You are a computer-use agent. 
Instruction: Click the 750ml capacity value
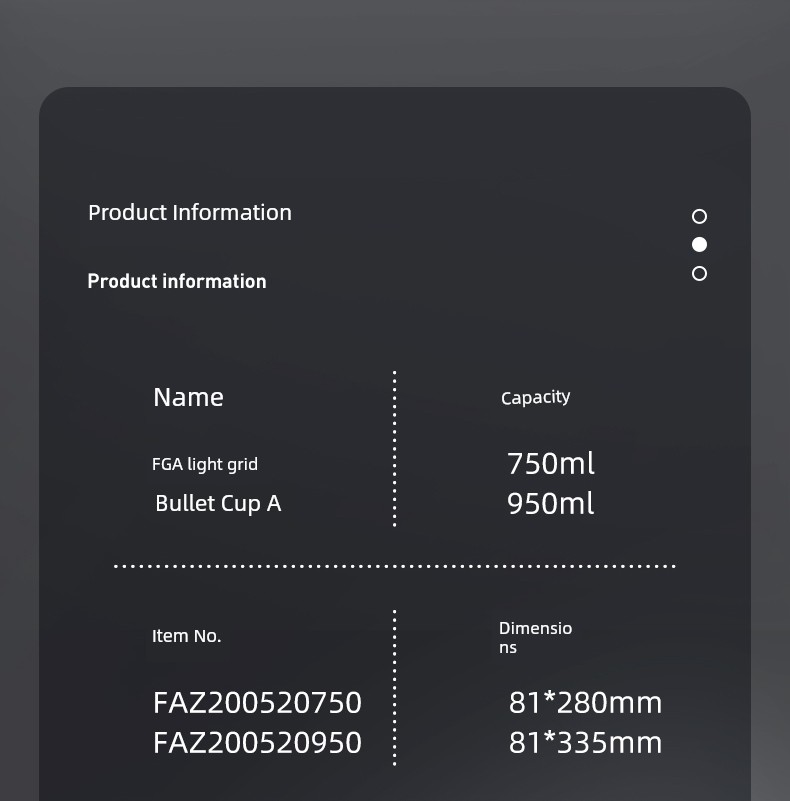[551, 463]
